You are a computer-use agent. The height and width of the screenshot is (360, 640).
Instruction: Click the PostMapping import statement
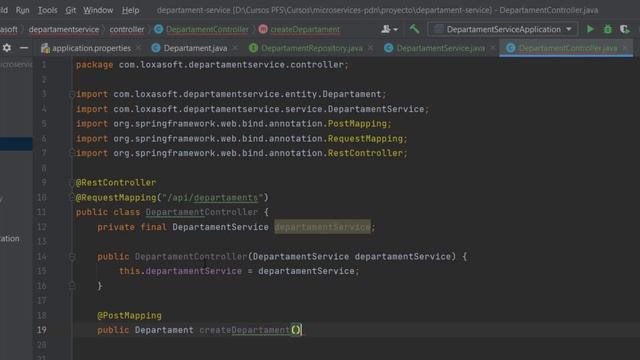[233, 124]
